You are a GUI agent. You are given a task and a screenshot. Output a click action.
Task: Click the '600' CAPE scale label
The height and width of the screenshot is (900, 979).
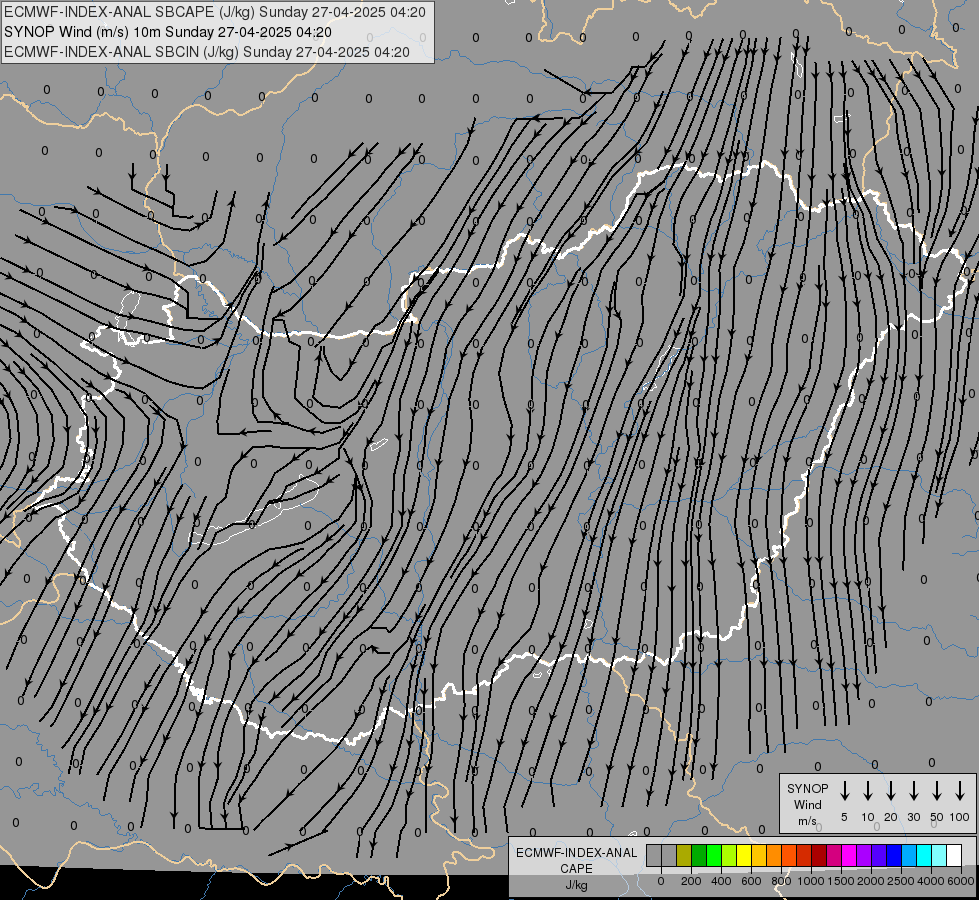[751, 881]
